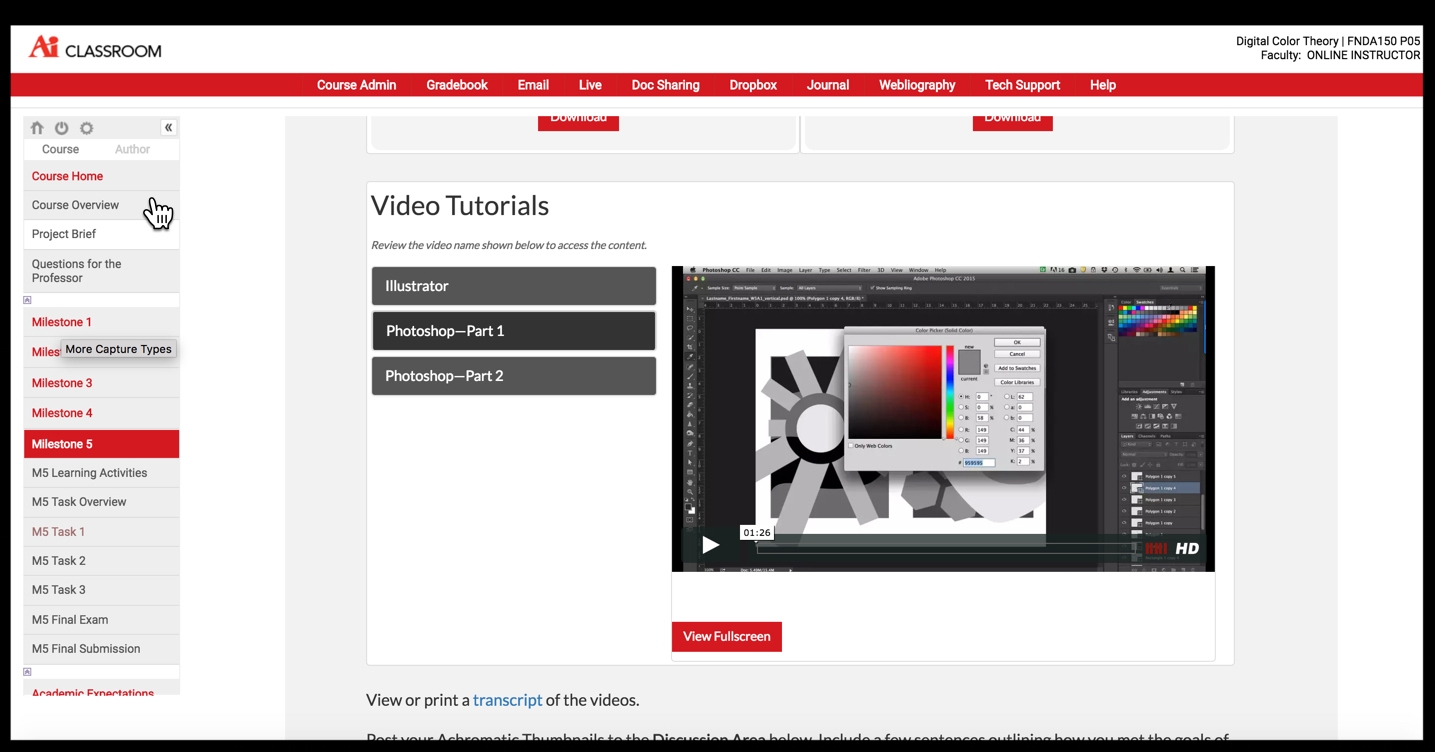Select Milestone 5 in sidebar
This screenshot has width=1435, height=752.
point(101,444)
